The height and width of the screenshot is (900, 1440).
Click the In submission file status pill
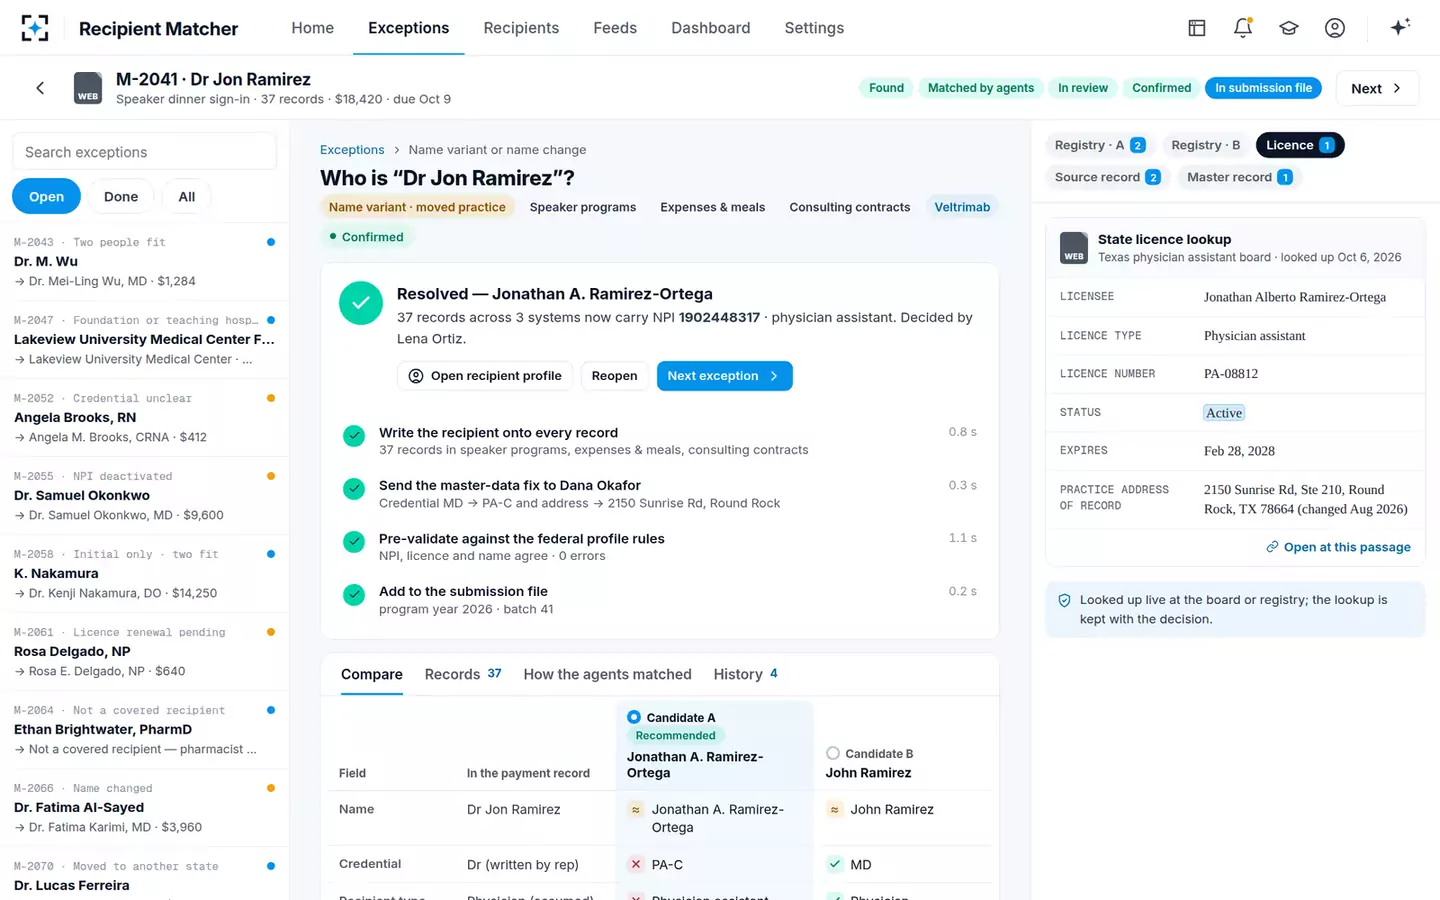(x=1264, y=88)
